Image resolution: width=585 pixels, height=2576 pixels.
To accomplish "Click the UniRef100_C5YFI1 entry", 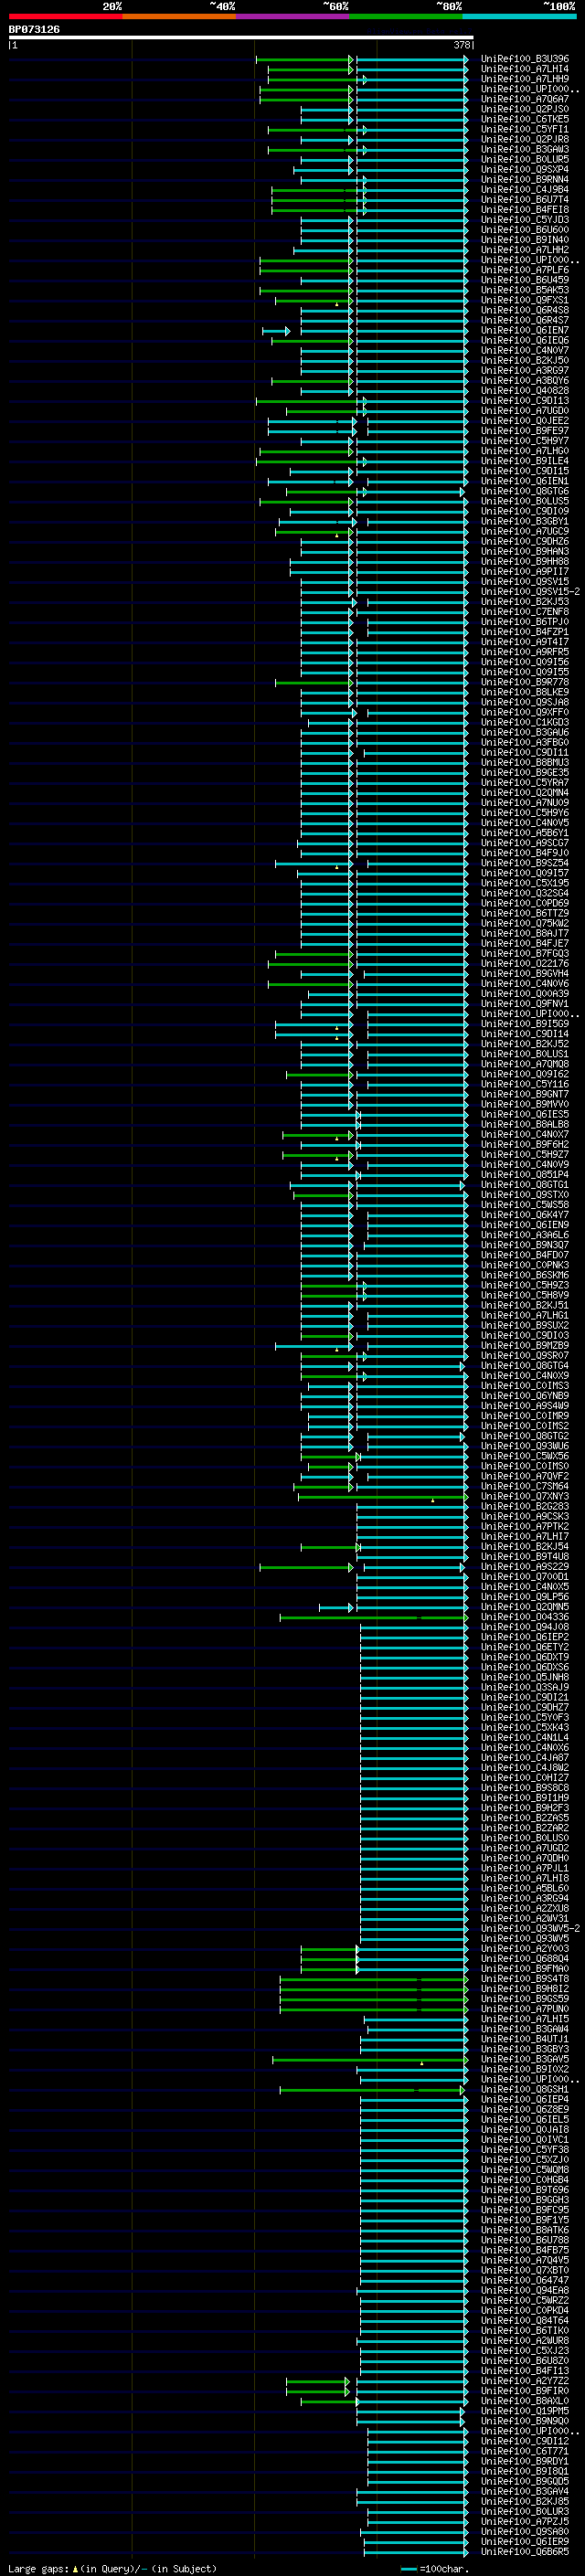I will coord(525,129).
